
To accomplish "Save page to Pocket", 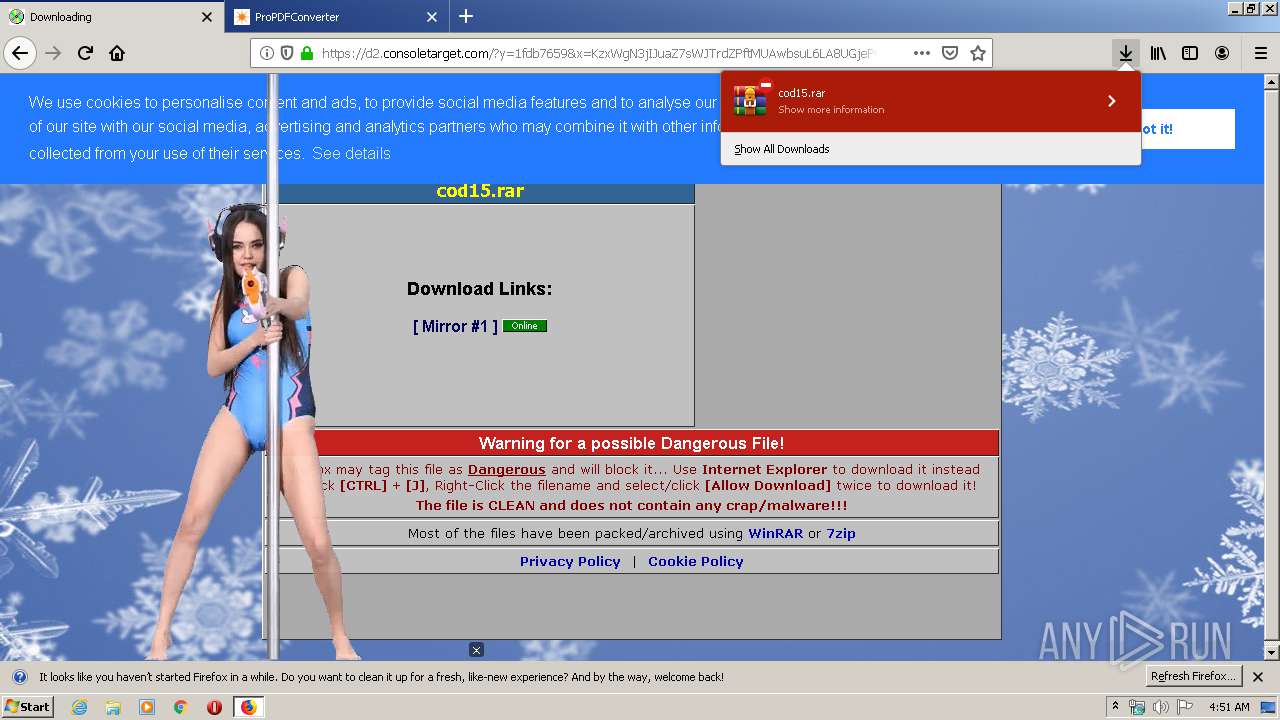I will [950, 53].
